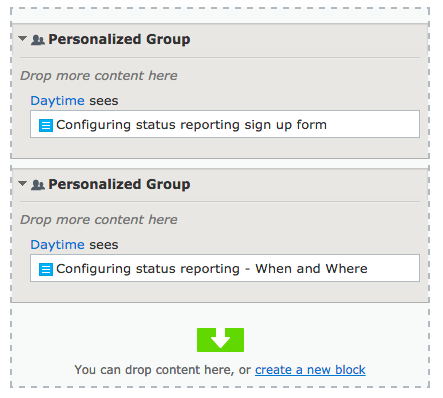Open Daytime visitor group above sign up form
The width and height of the screenshot is (443, 398).
tap(57, 101)
